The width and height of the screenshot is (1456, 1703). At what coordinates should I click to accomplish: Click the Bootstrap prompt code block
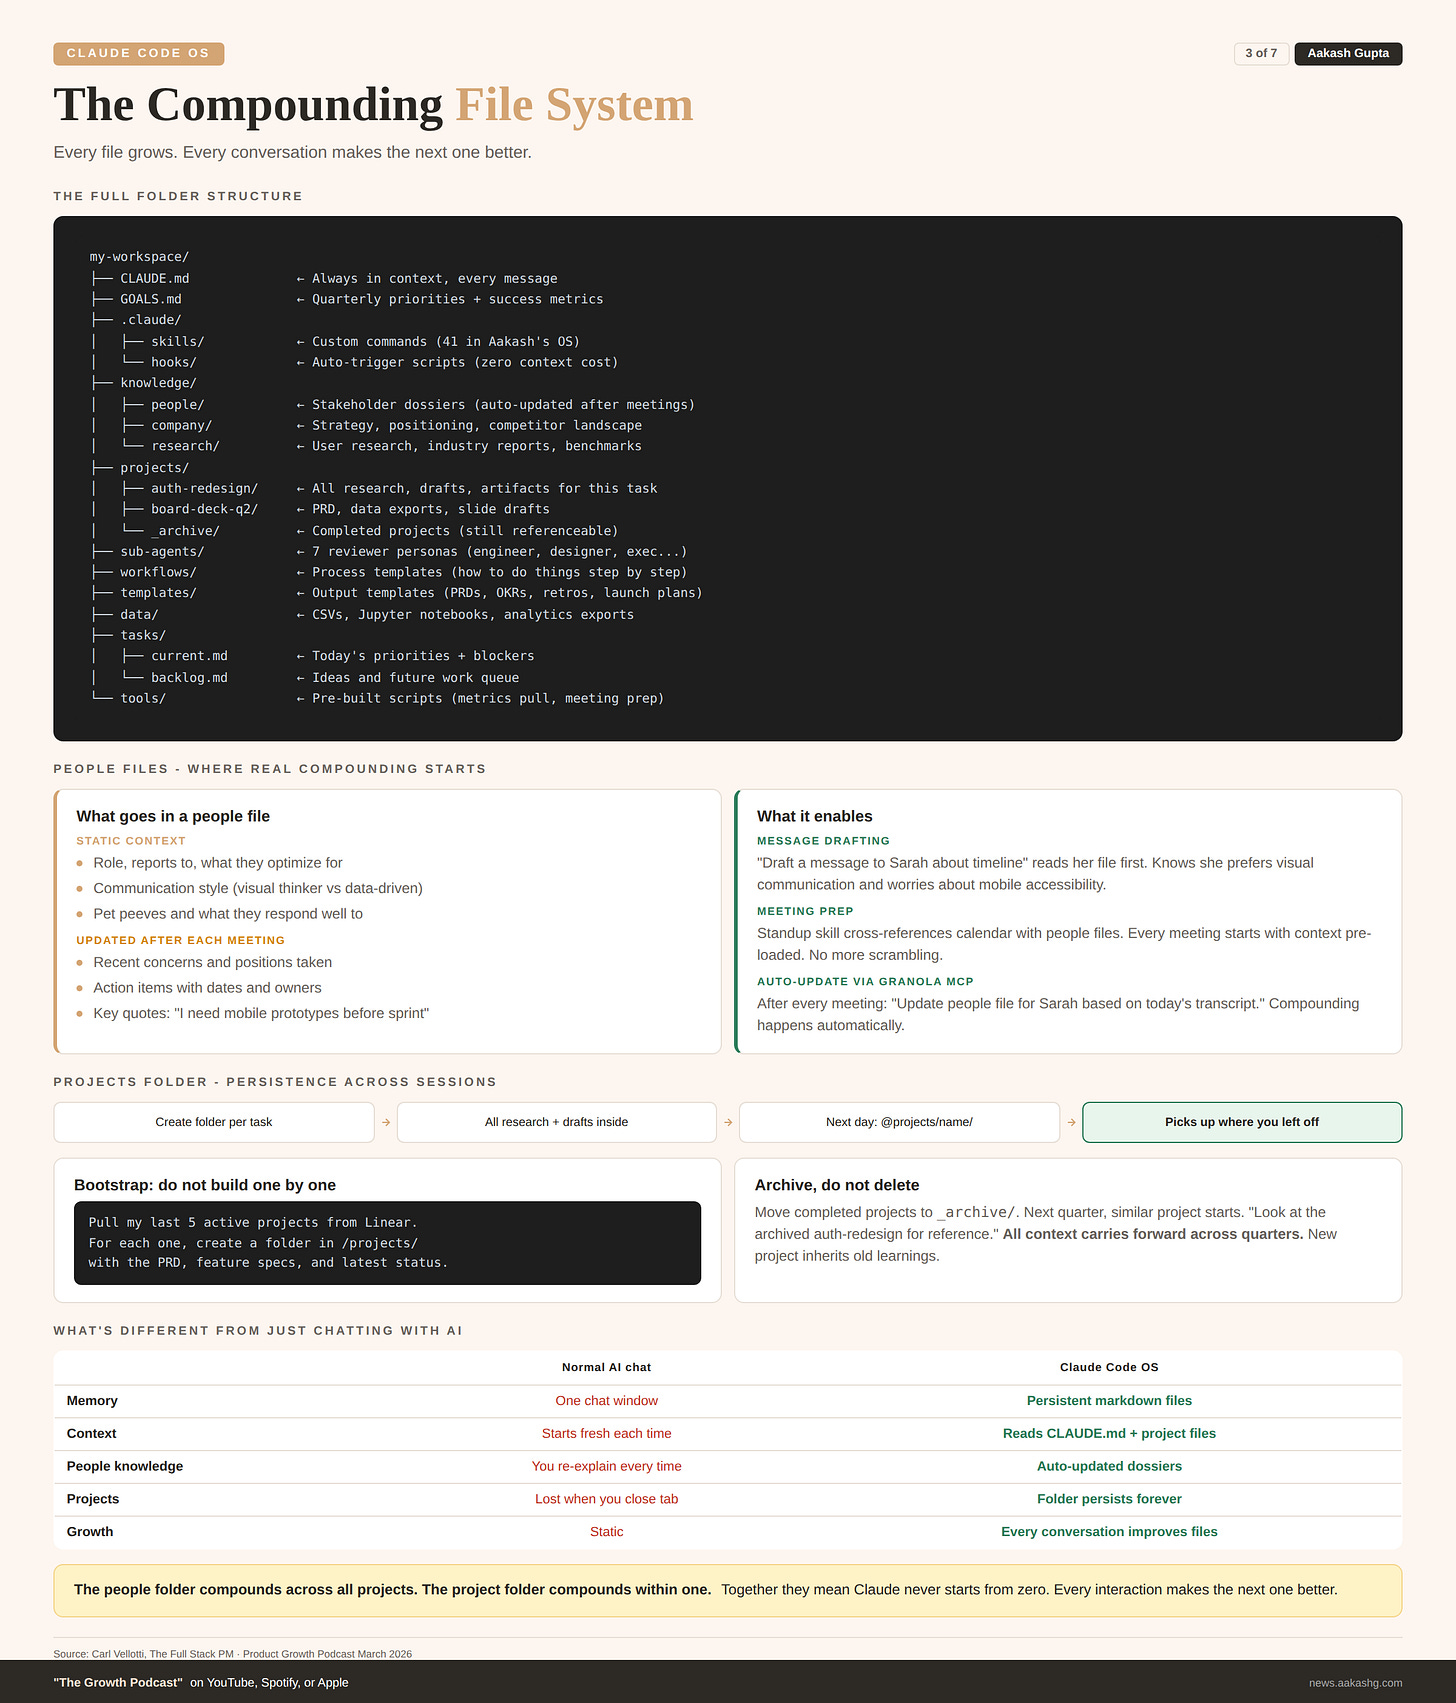387,1243
